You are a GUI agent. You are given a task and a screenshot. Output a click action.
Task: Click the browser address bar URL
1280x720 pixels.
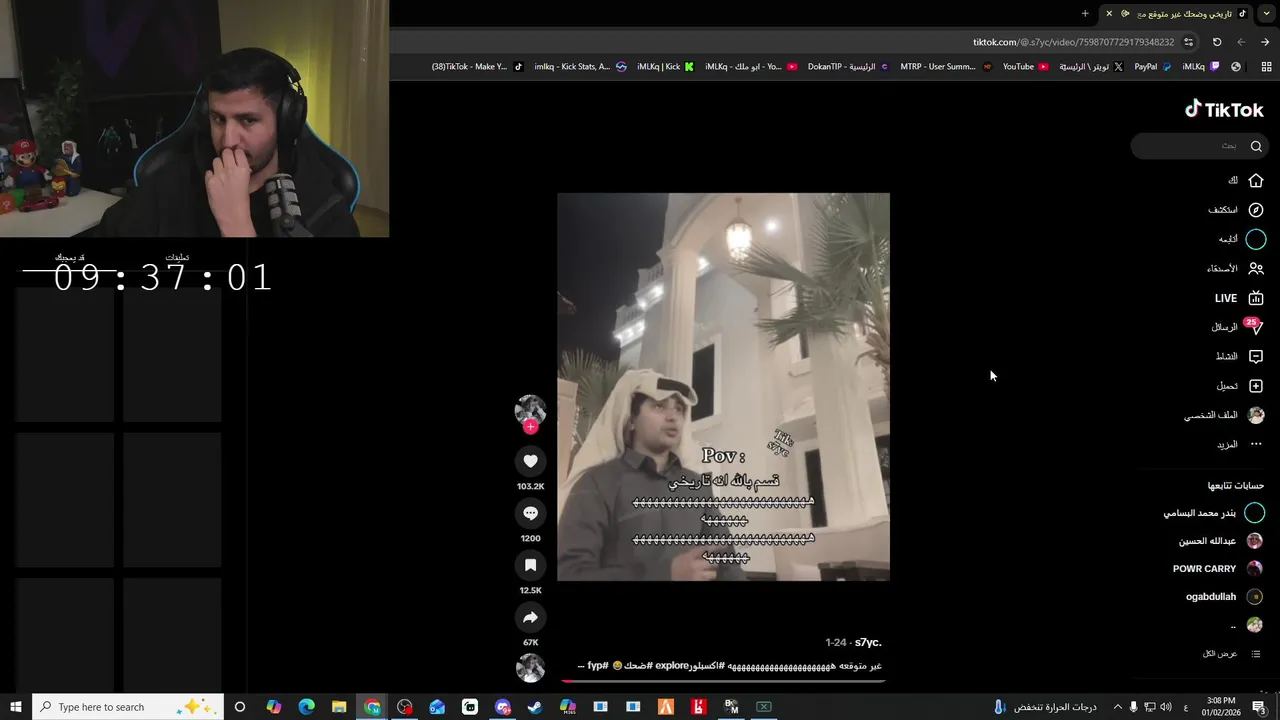[x=1073, y=42]
